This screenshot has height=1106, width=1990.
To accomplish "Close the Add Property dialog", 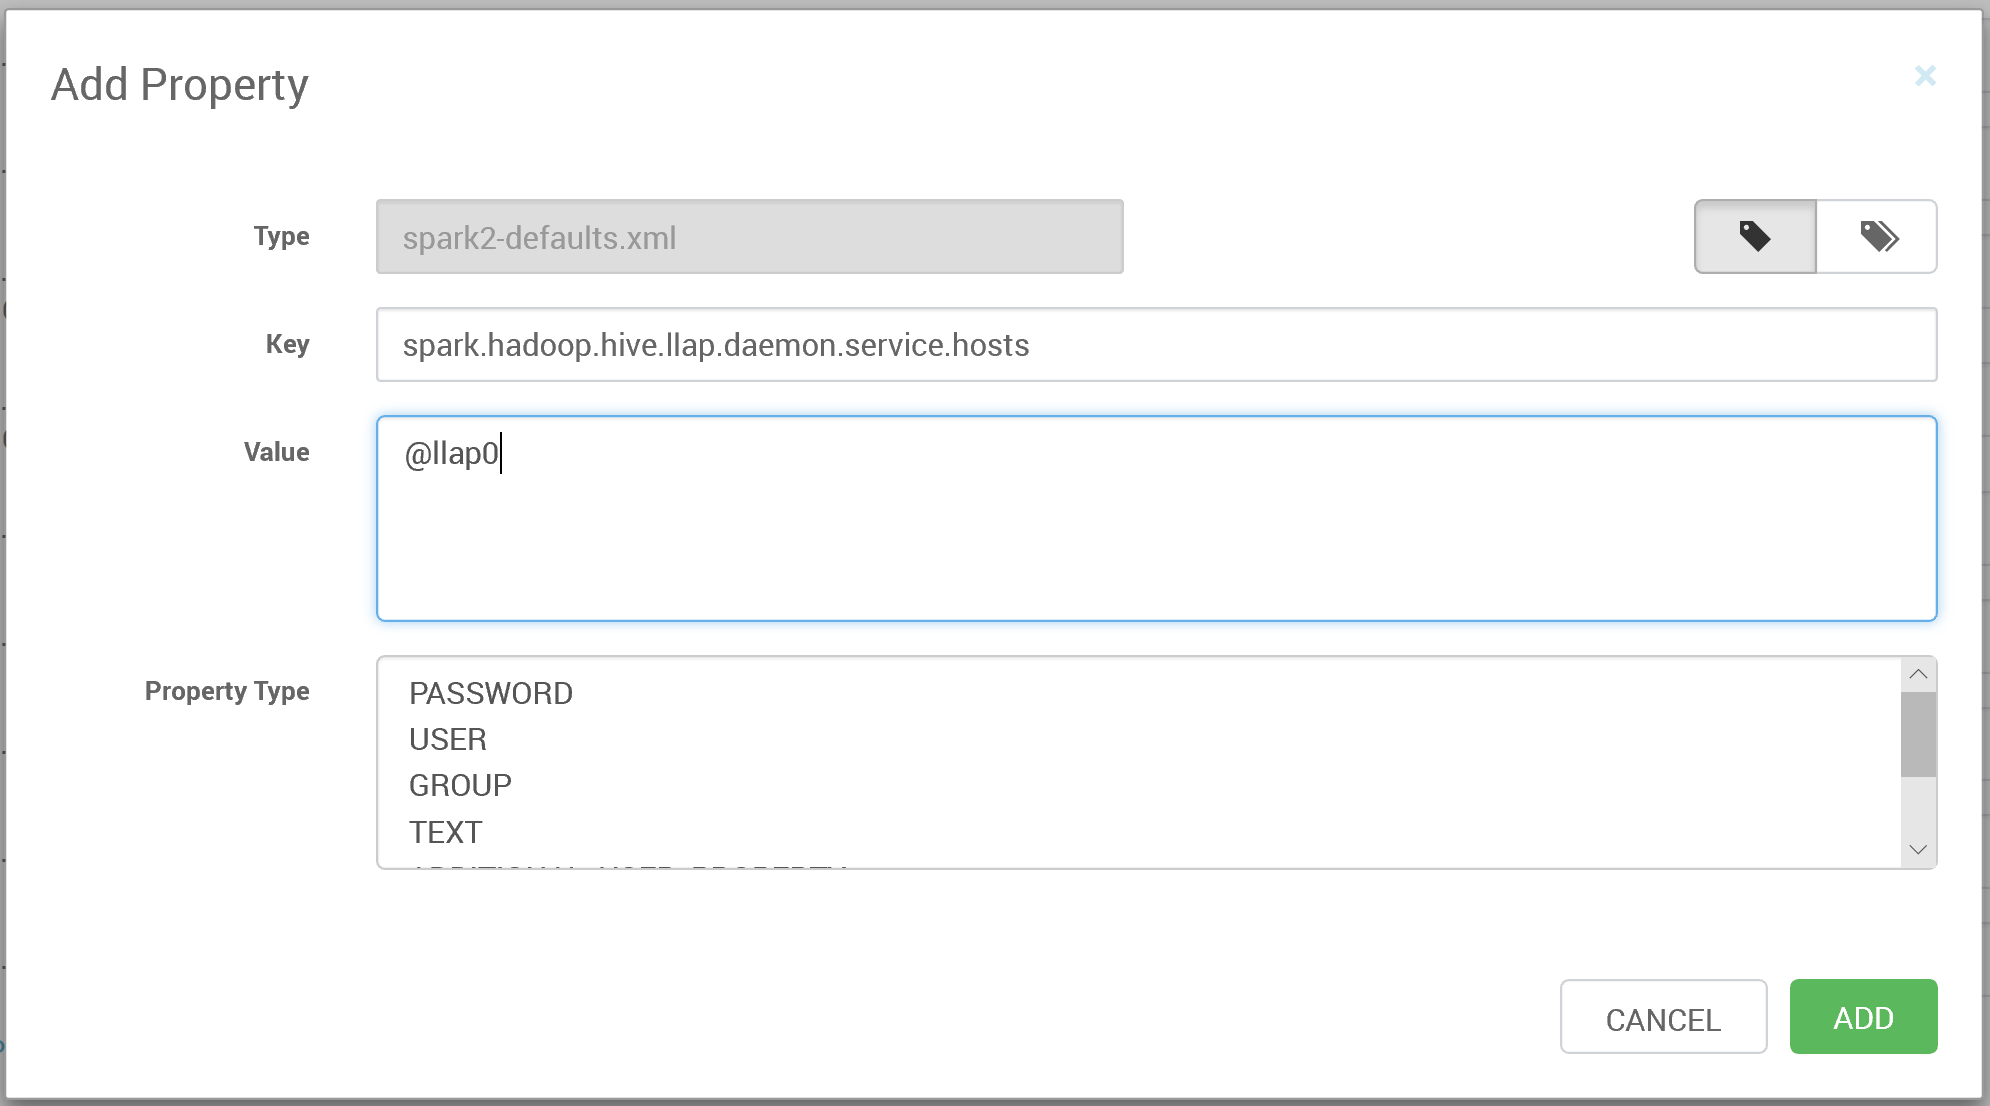I will point(1925,76).
